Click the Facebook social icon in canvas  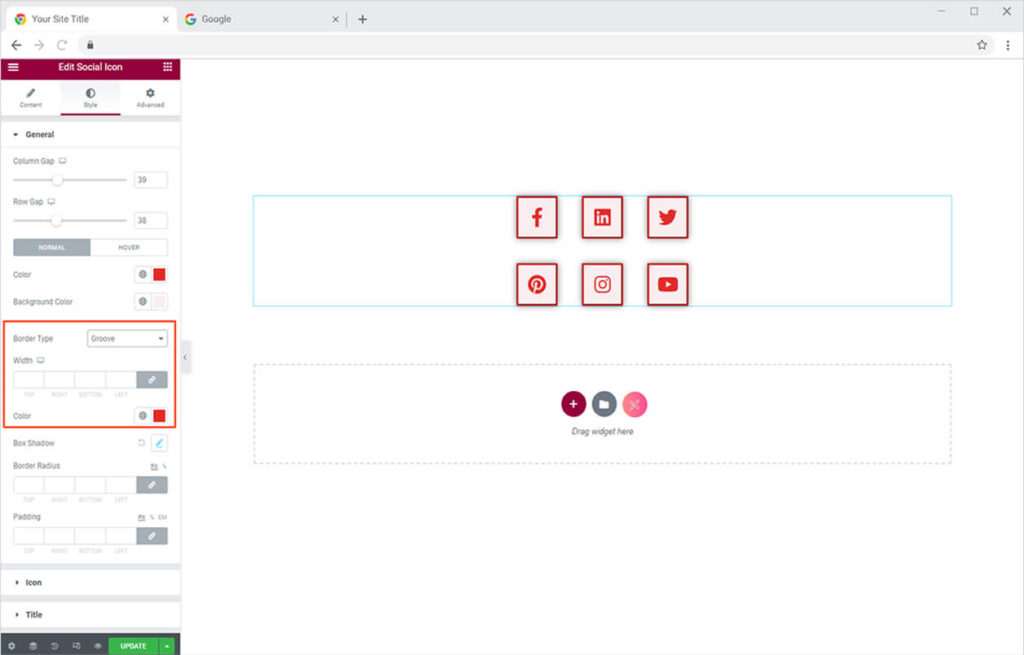tap(537, 218)
